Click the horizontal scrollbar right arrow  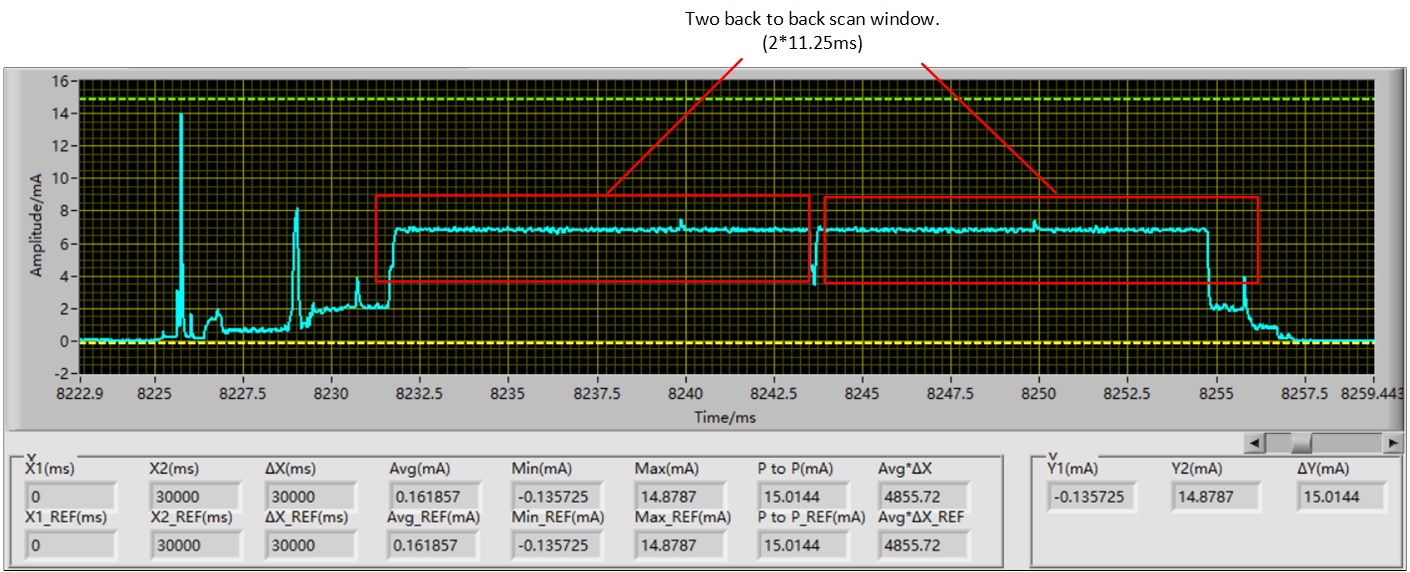[1392, 441]
